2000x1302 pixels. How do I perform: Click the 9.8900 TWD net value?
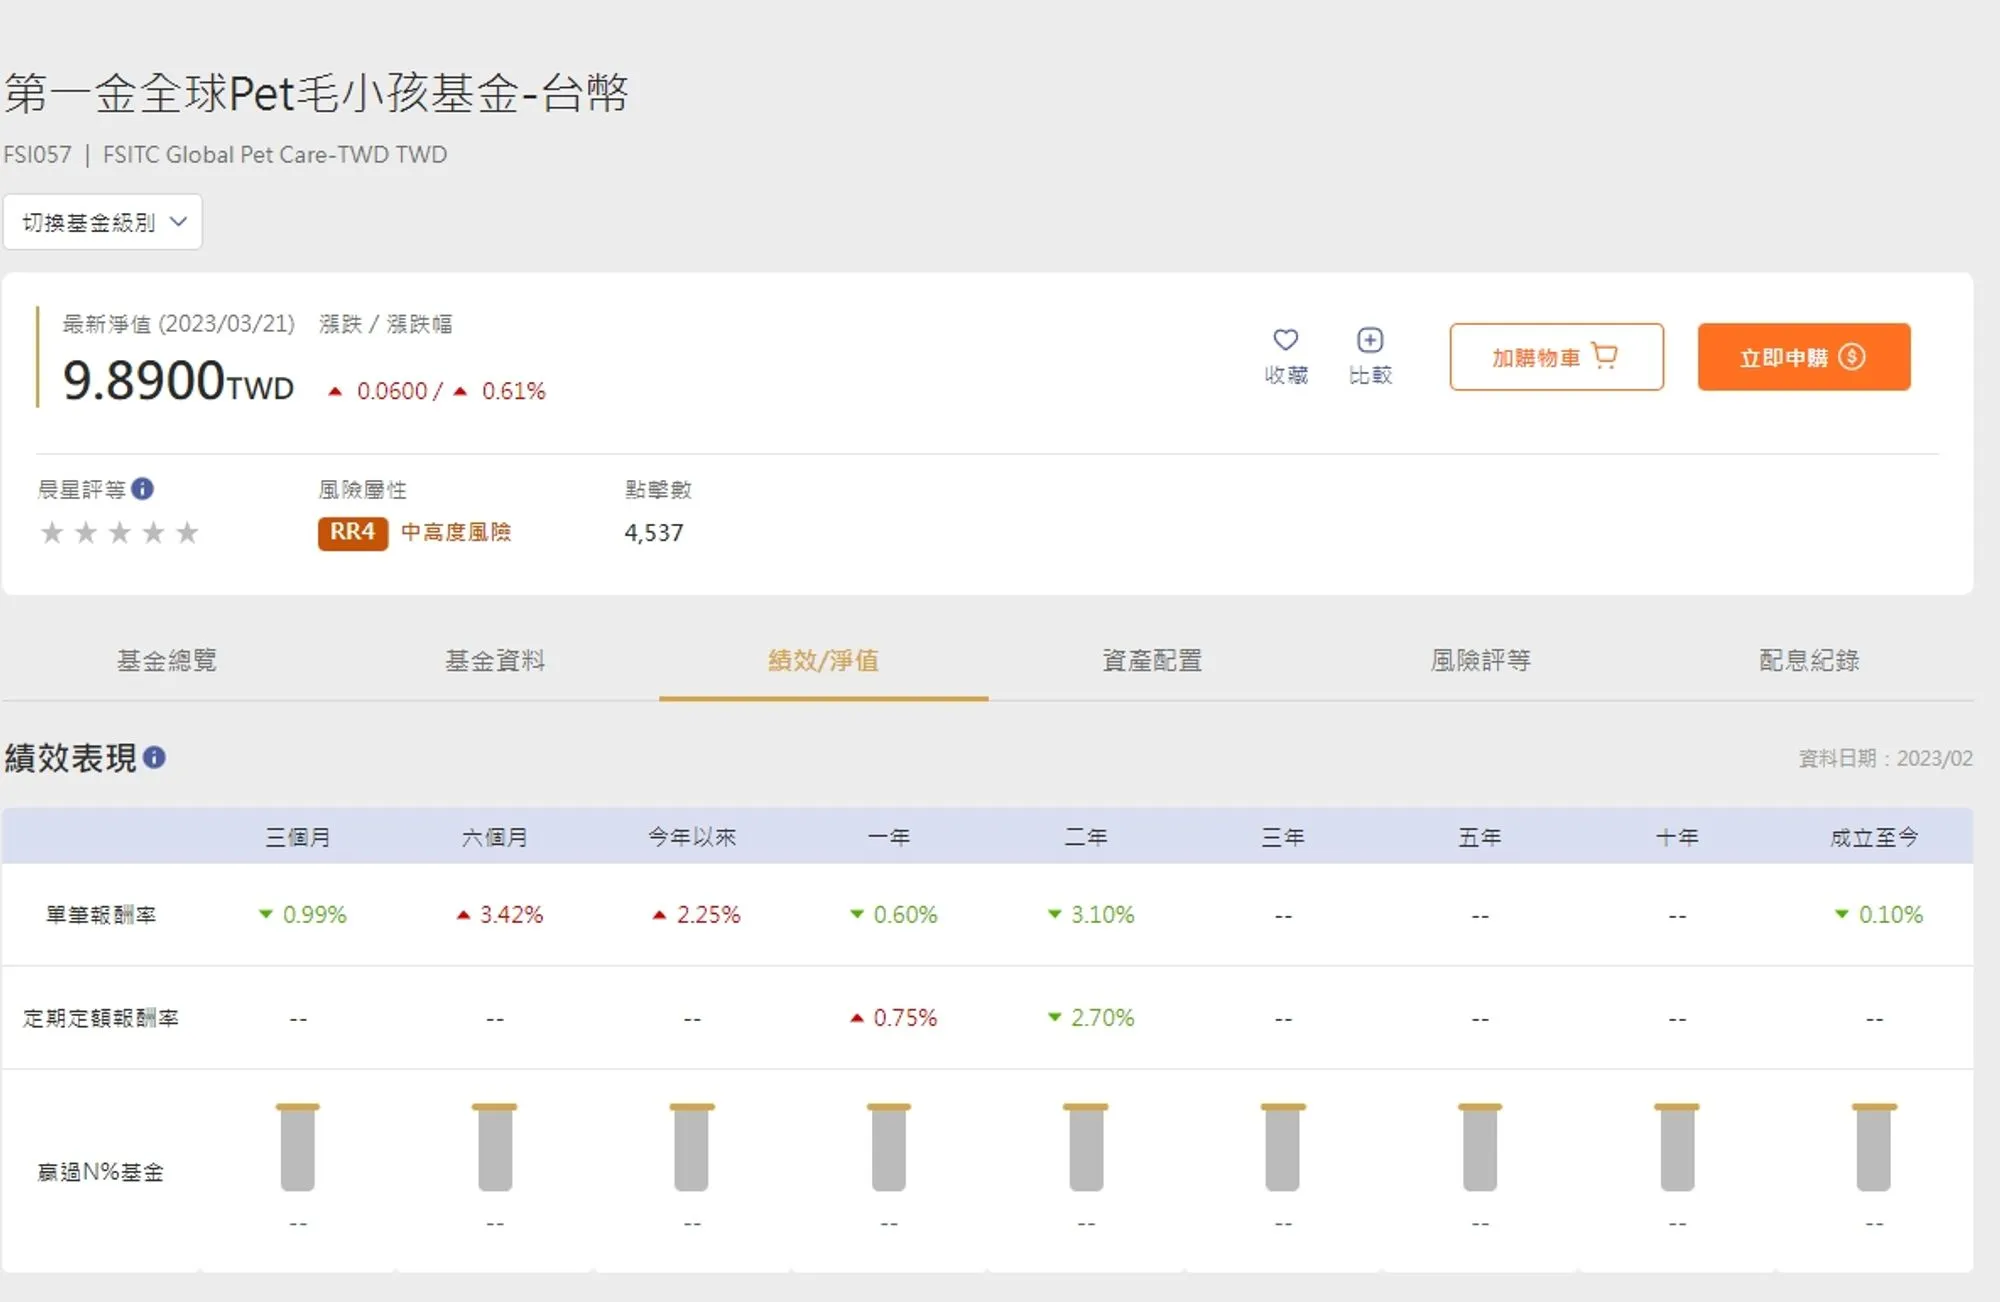point(178,381)
